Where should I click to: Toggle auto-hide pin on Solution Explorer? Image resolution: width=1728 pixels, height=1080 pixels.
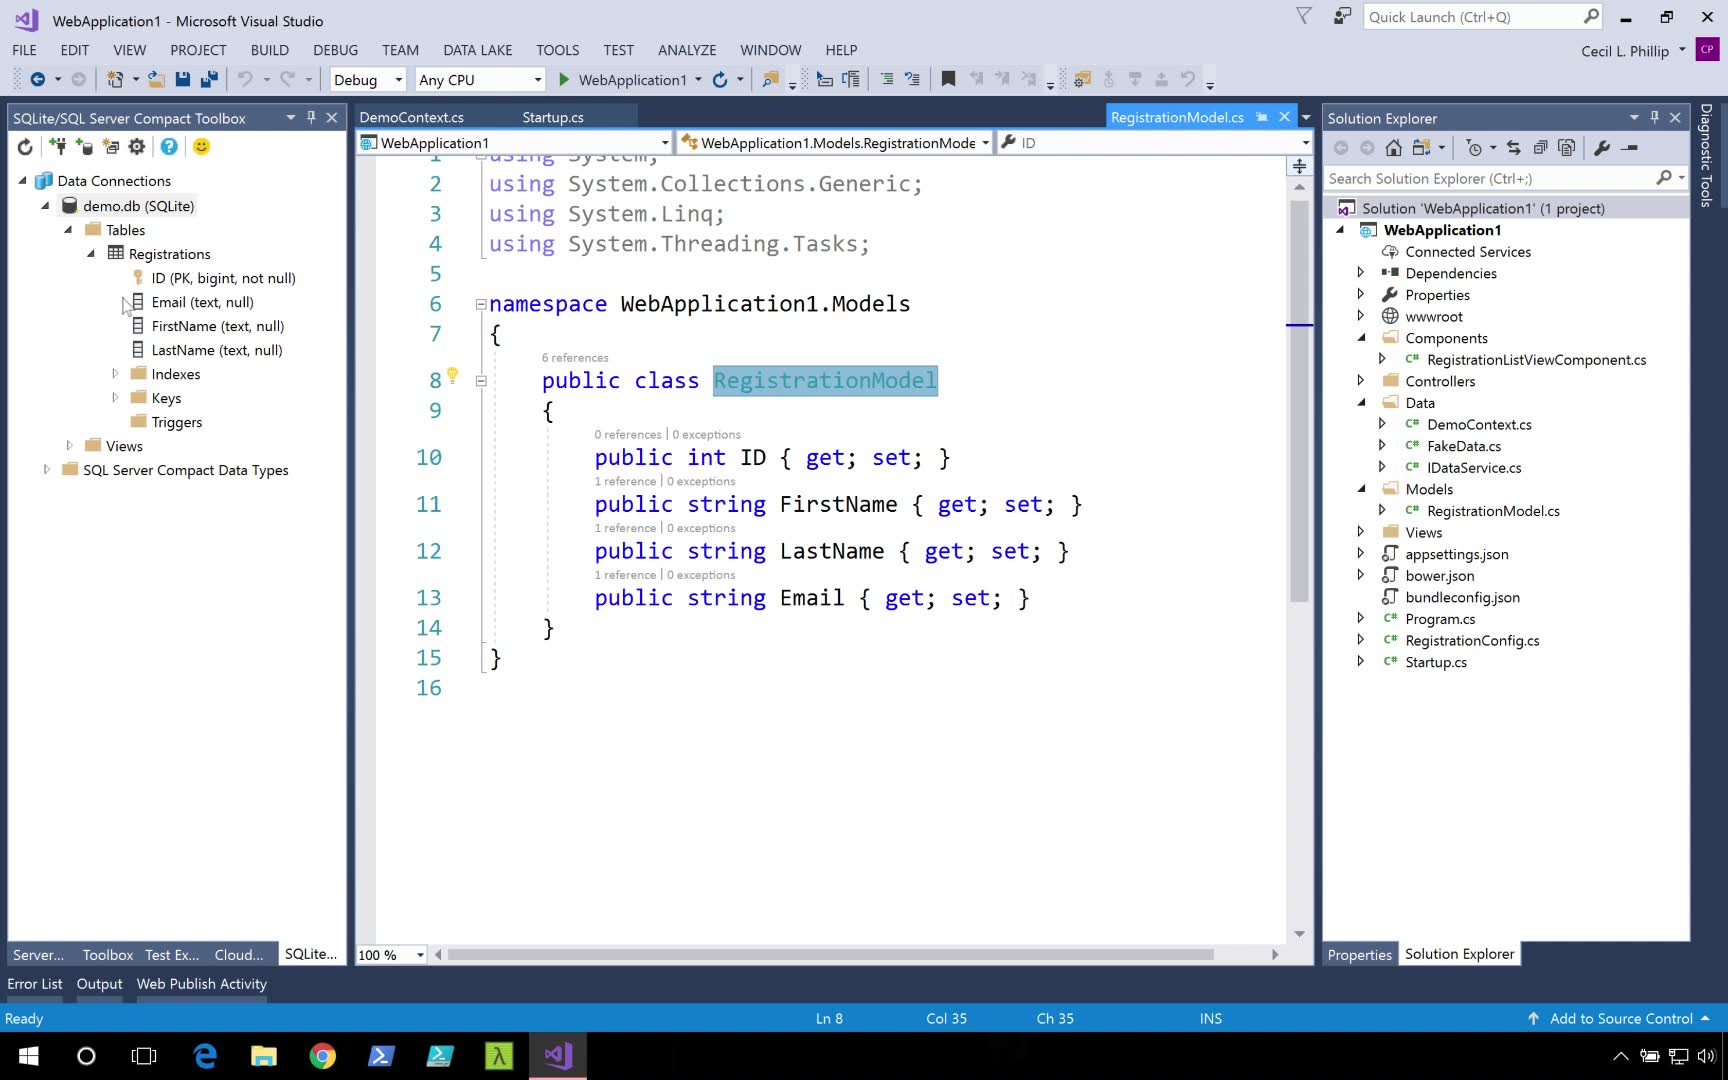tap(1654, 118)
